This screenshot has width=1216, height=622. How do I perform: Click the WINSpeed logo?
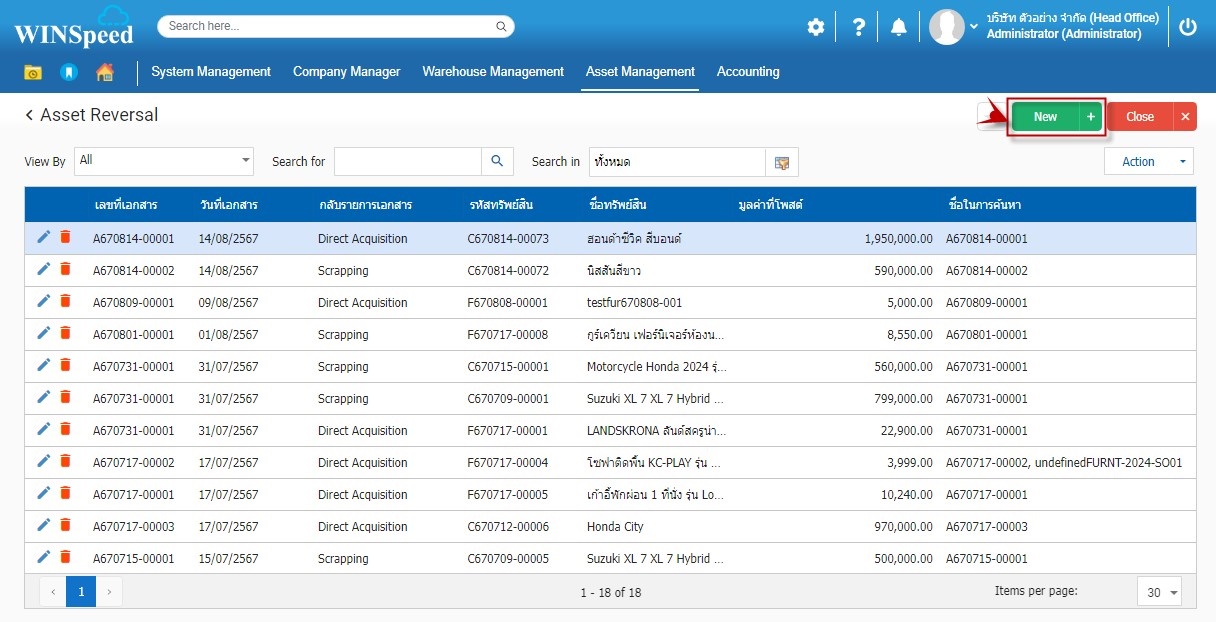(73, 28)
